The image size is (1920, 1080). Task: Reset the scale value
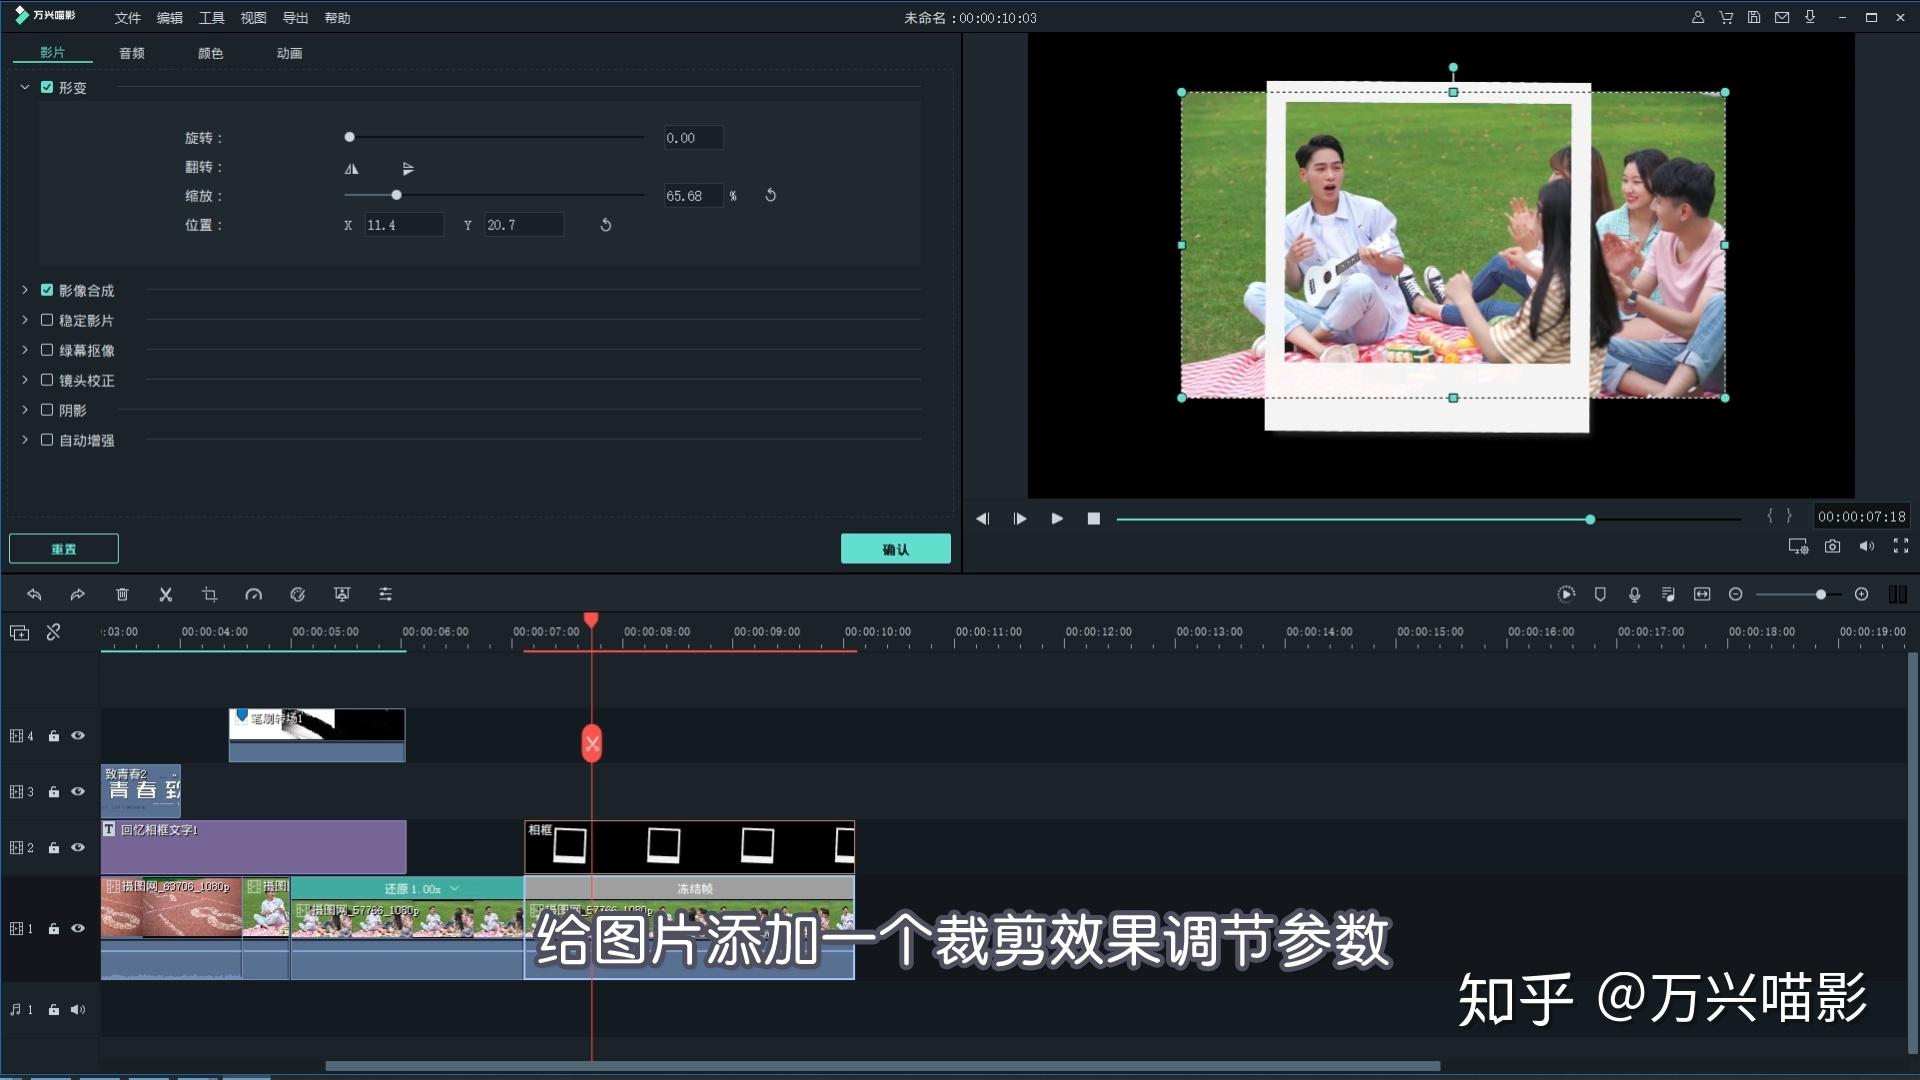770,195
